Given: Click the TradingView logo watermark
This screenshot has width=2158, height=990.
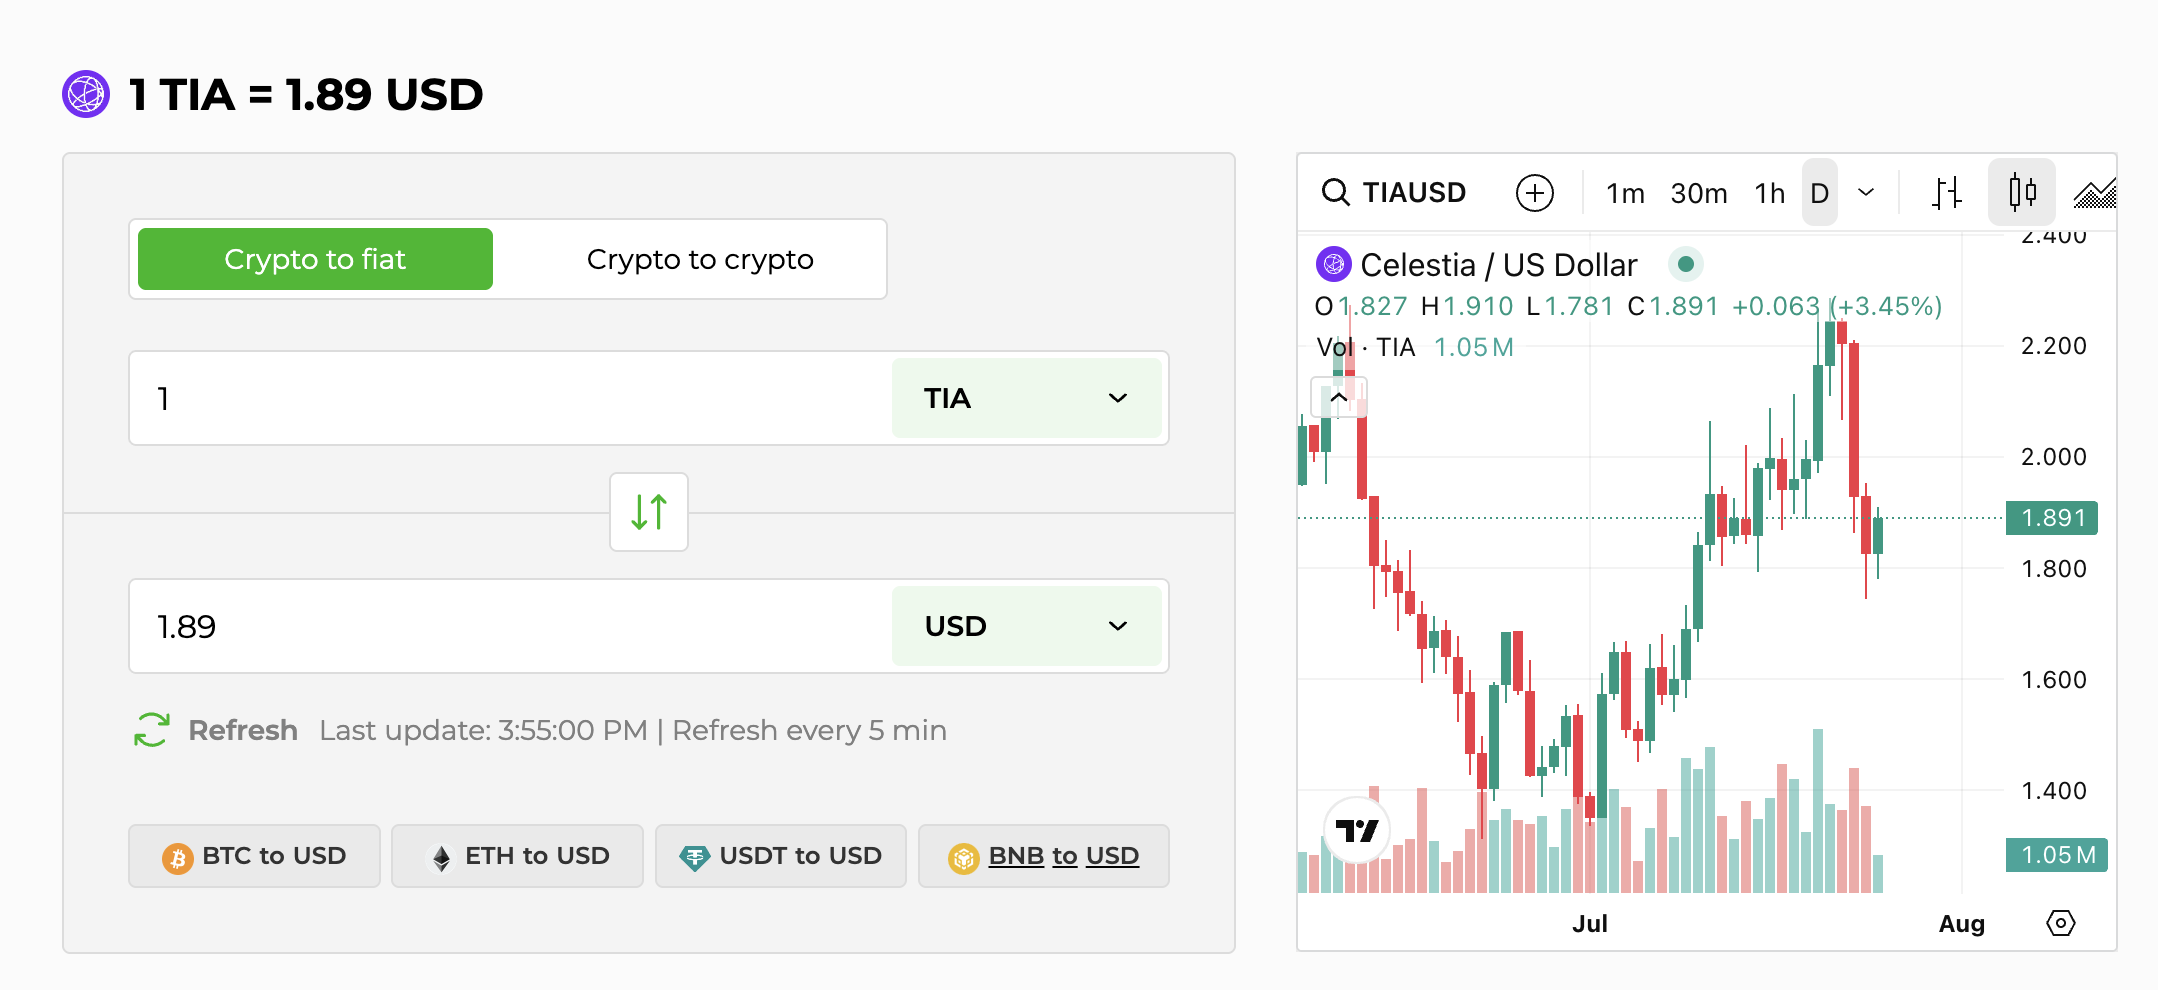Looking at the screenshot, I should pyautogui.click(x=1356, y=829).
